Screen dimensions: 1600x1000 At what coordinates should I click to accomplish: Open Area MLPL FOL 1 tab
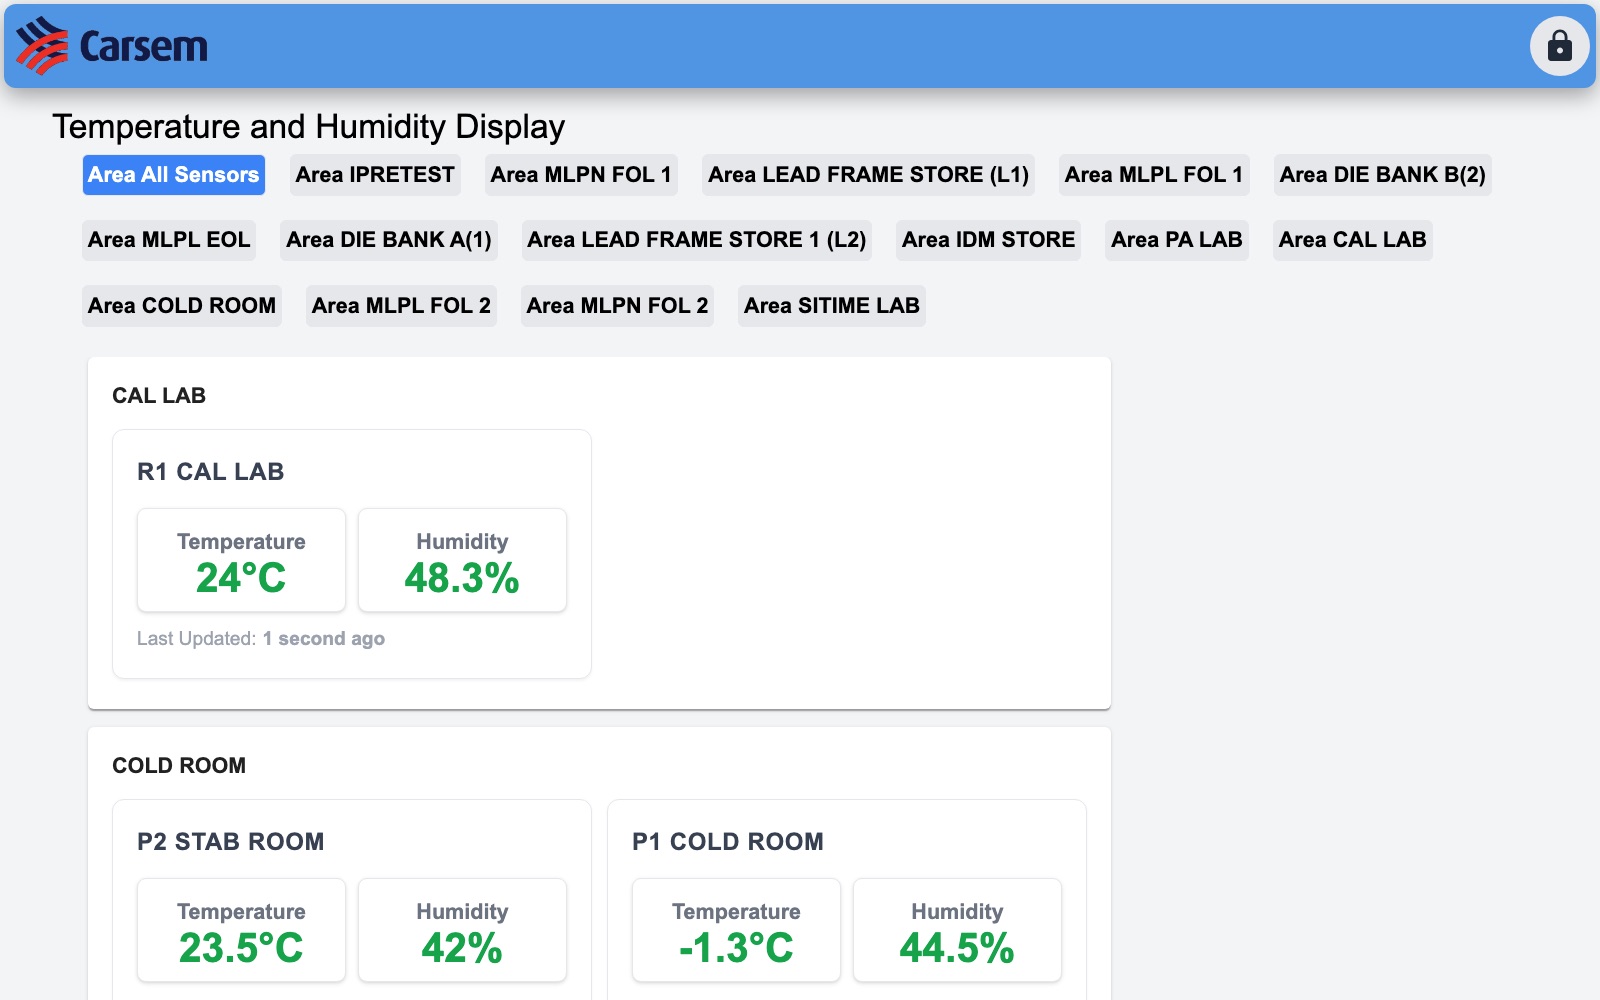[x=1154, y=175]
